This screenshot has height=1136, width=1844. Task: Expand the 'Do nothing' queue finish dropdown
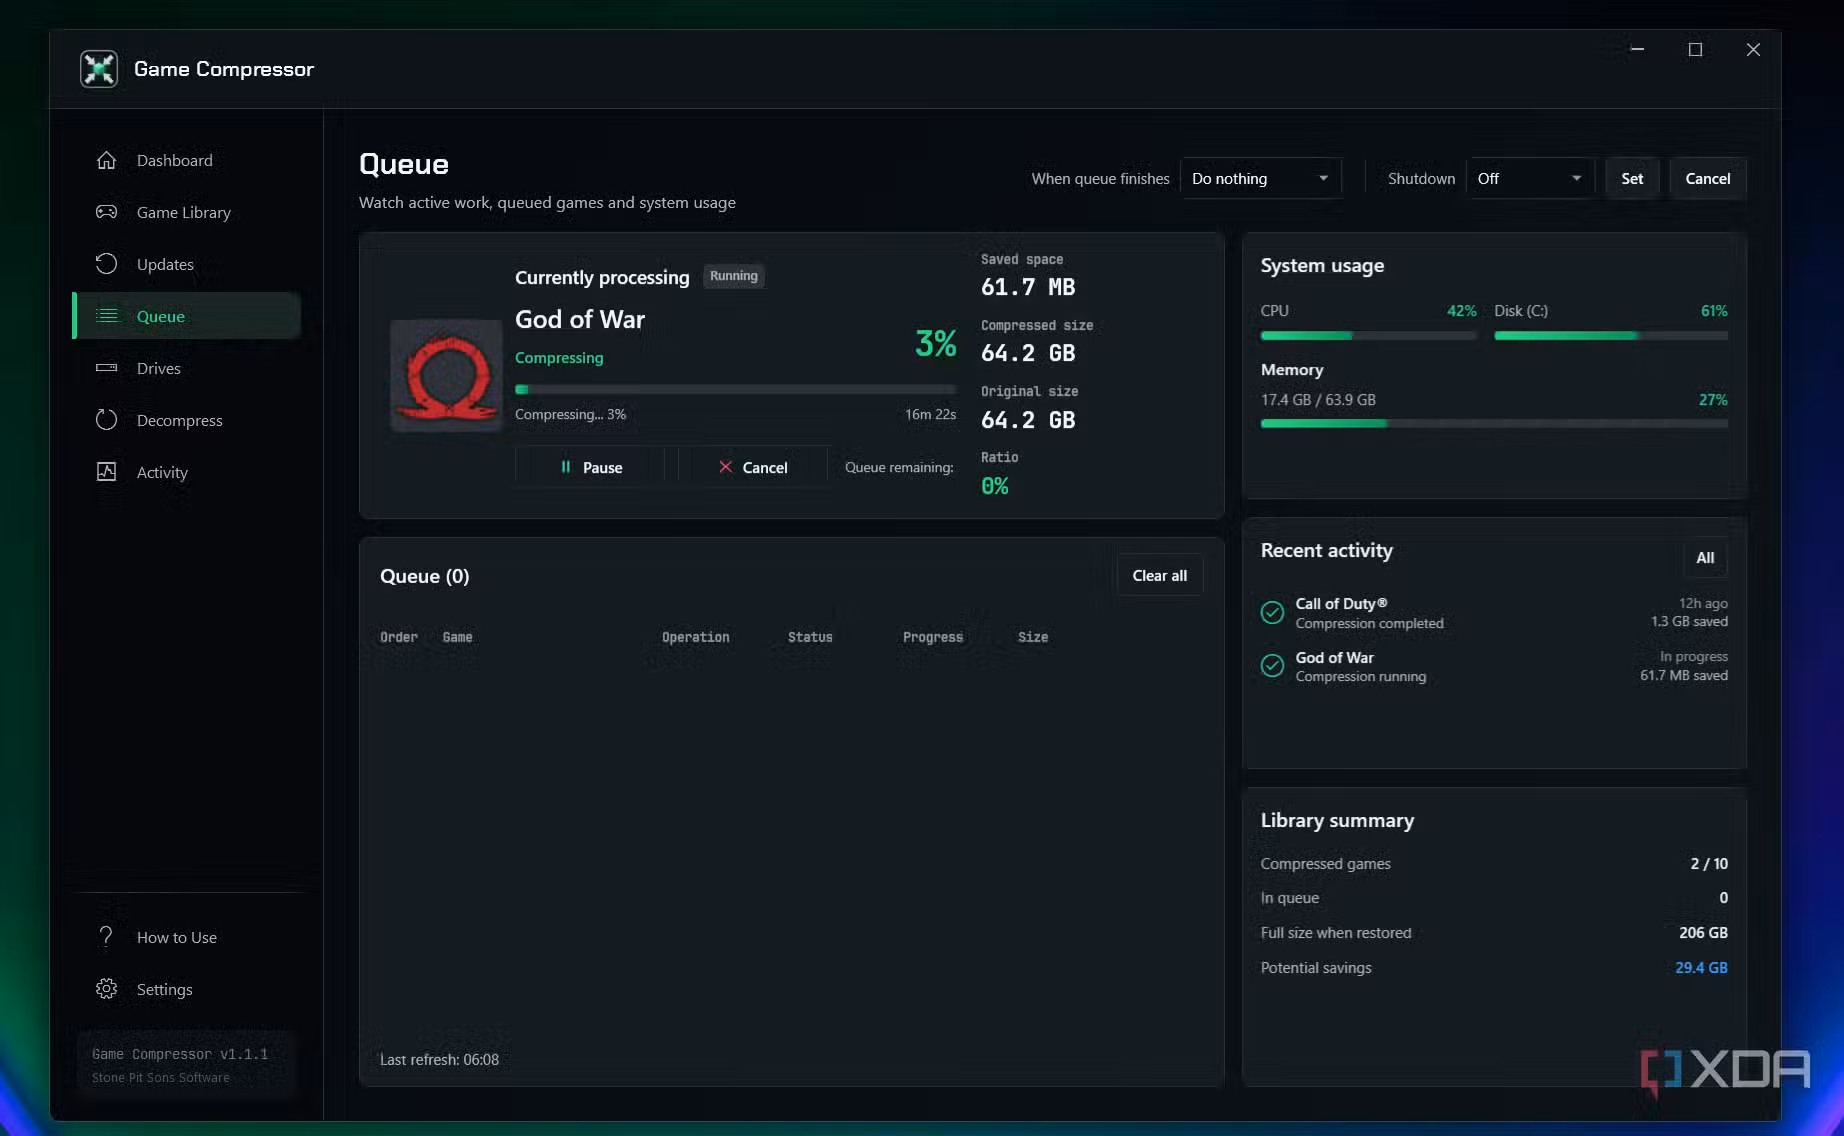[x=1260, y=179]
